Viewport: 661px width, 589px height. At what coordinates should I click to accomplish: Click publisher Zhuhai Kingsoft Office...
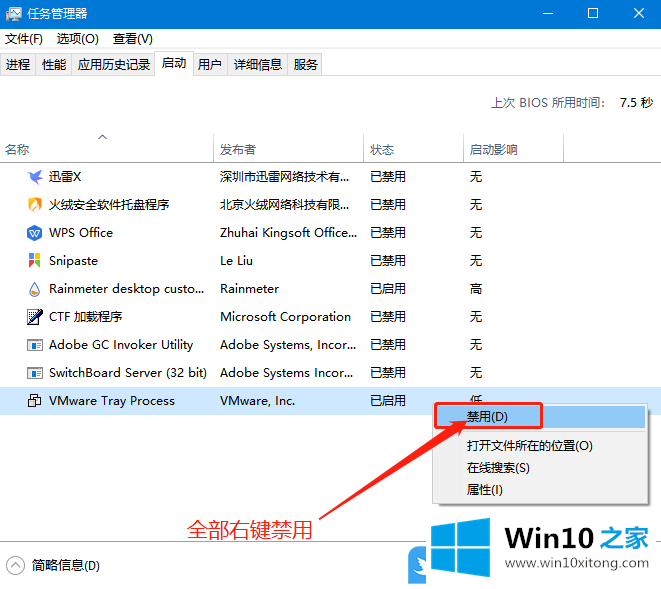pyautogui.click(x=288, y=233)
